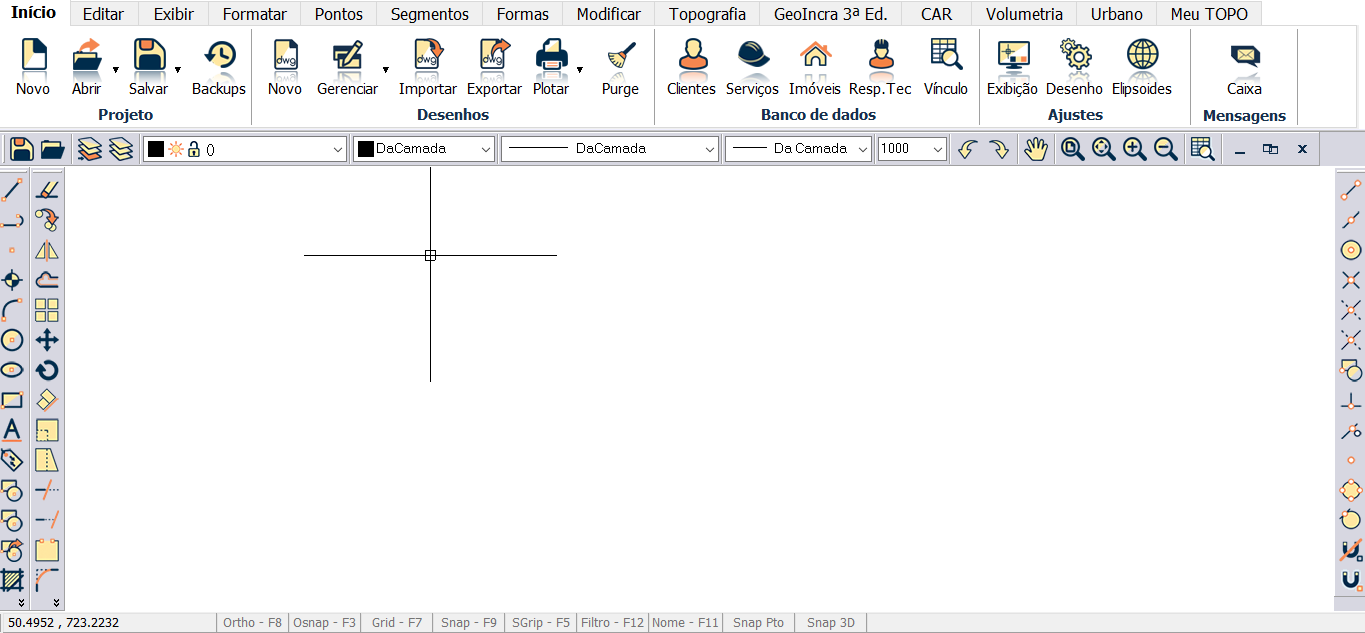Image resolution: width=1365 pixels, height=633 pixels.
Task: Switch to the Topografia tab
Action: coord(707,14)
